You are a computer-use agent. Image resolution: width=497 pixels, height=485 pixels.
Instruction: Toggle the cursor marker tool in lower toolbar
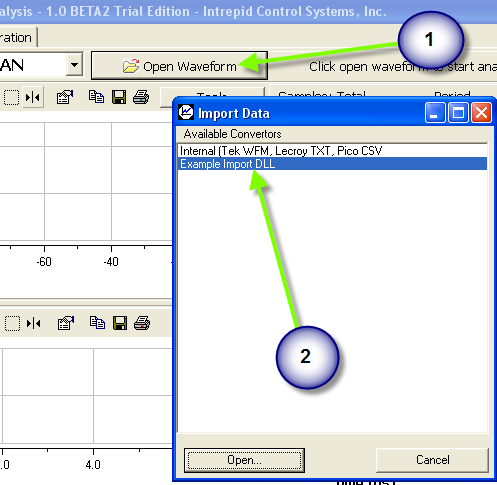click(x=34, y=323)
